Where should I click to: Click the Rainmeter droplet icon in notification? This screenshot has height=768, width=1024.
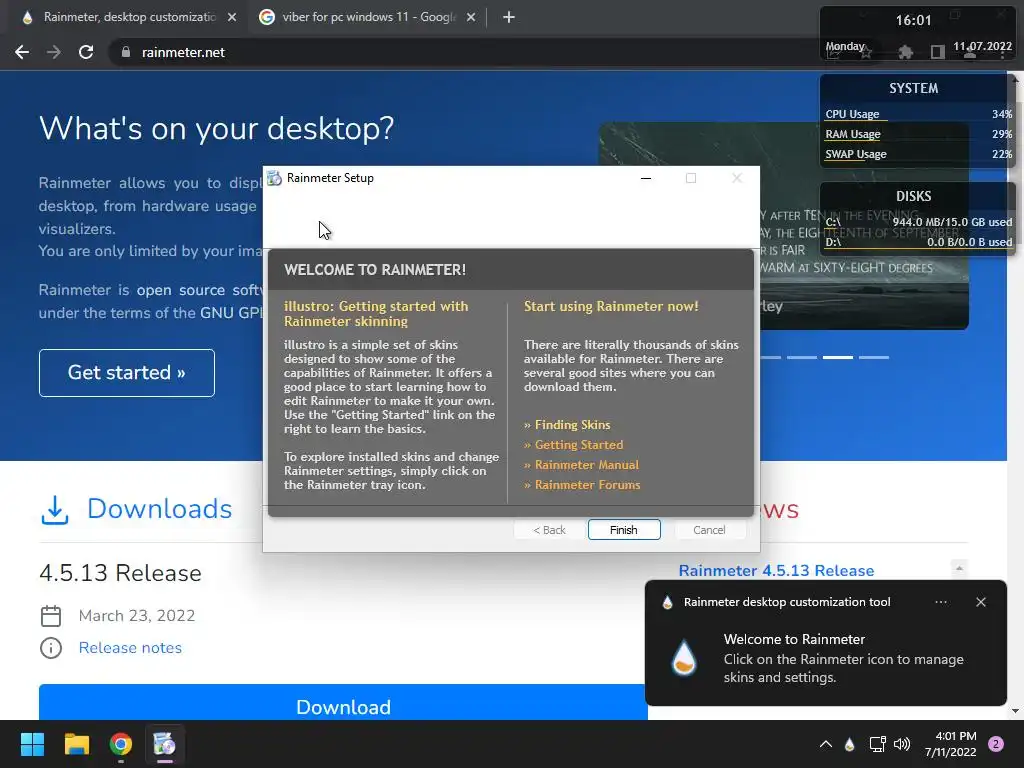[684, 658]
